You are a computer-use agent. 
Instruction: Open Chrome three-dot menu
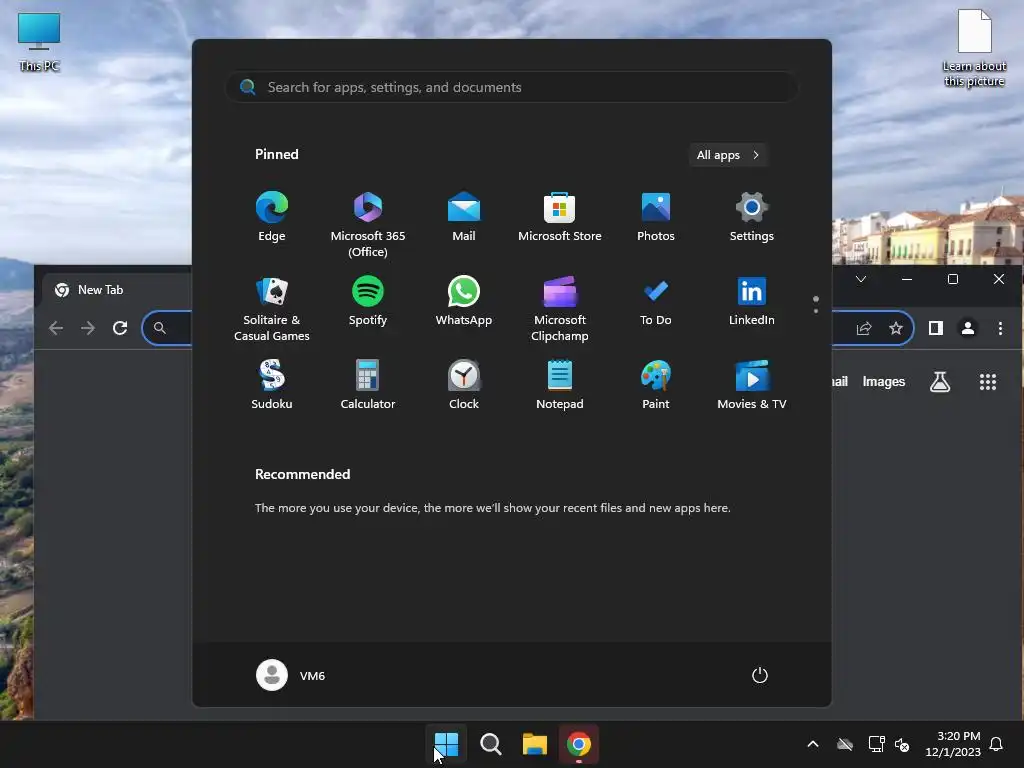[x=1000, y=328]
